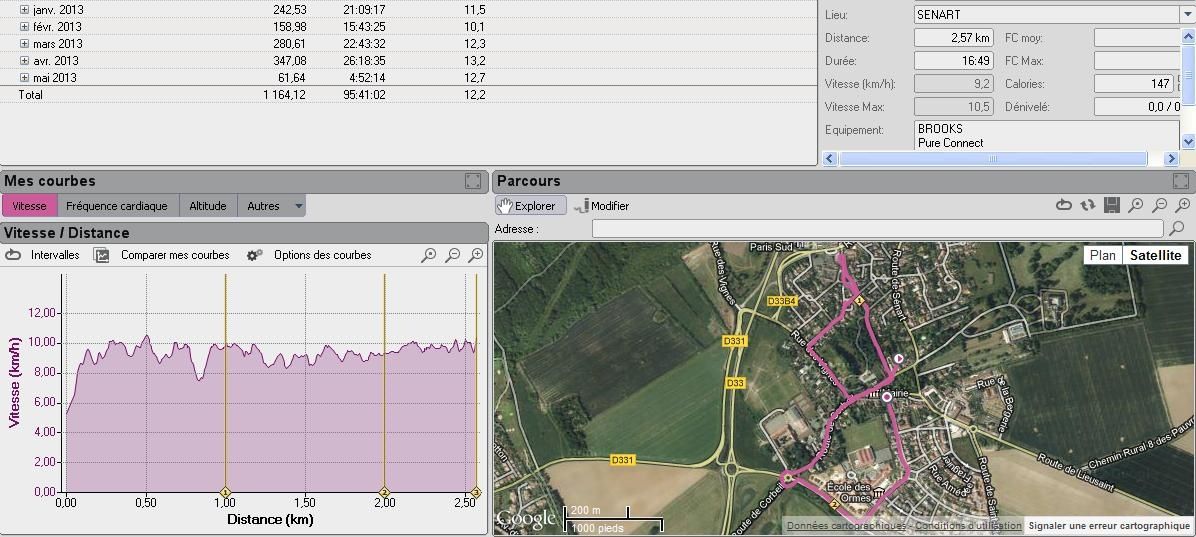Image resolution: width=1196 pixels, height=537 pixels.
Task: Zoom out on the speed chart
Action: point(452,256)
